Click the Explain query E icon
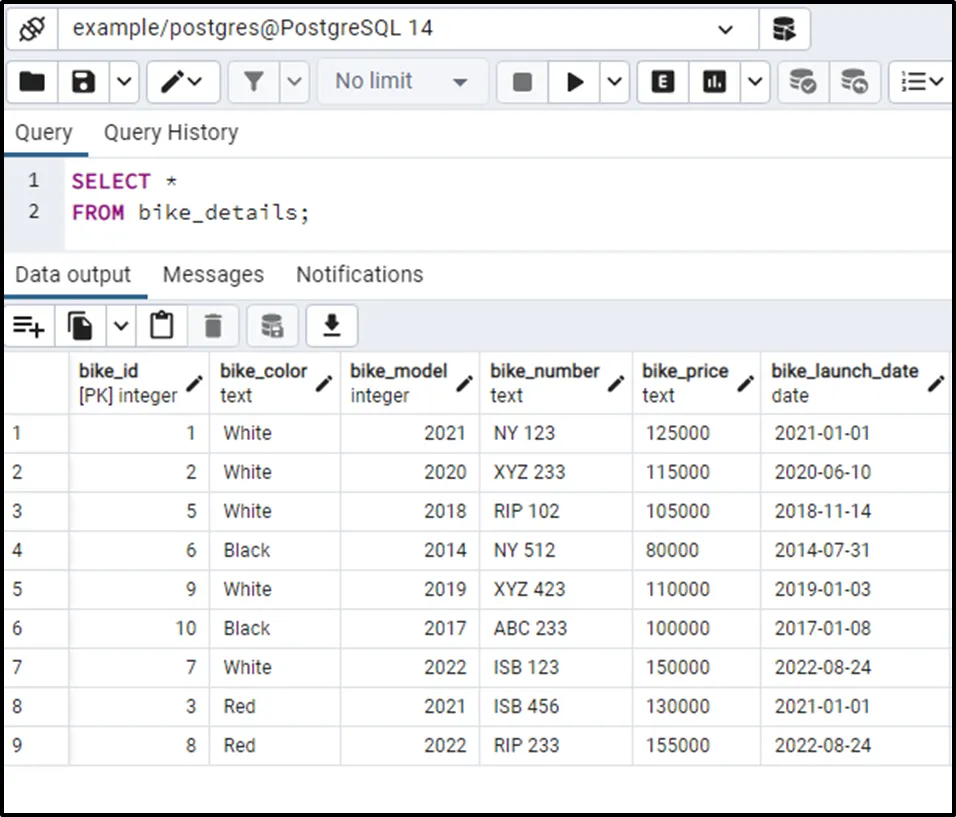Screen dimensions: 956x817 [662, 82]
